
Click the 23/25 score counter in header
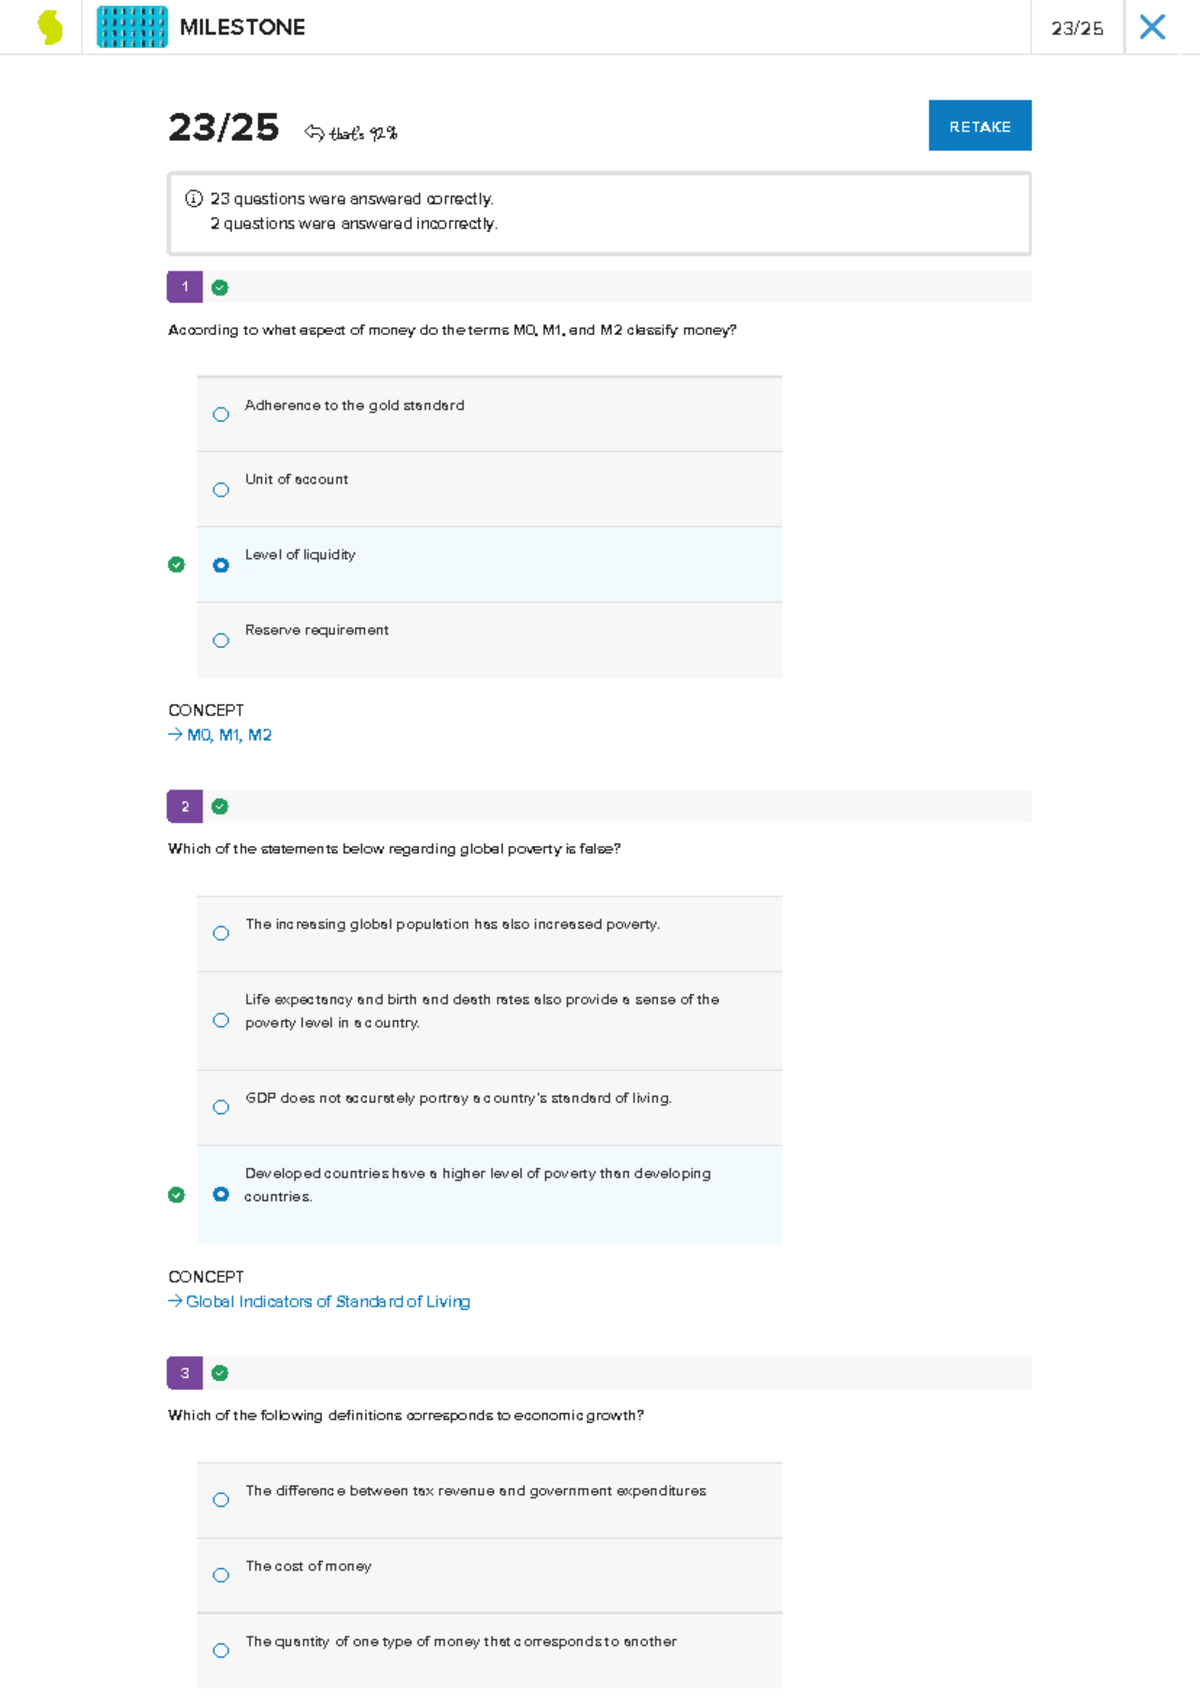(x=1077, y=28)
